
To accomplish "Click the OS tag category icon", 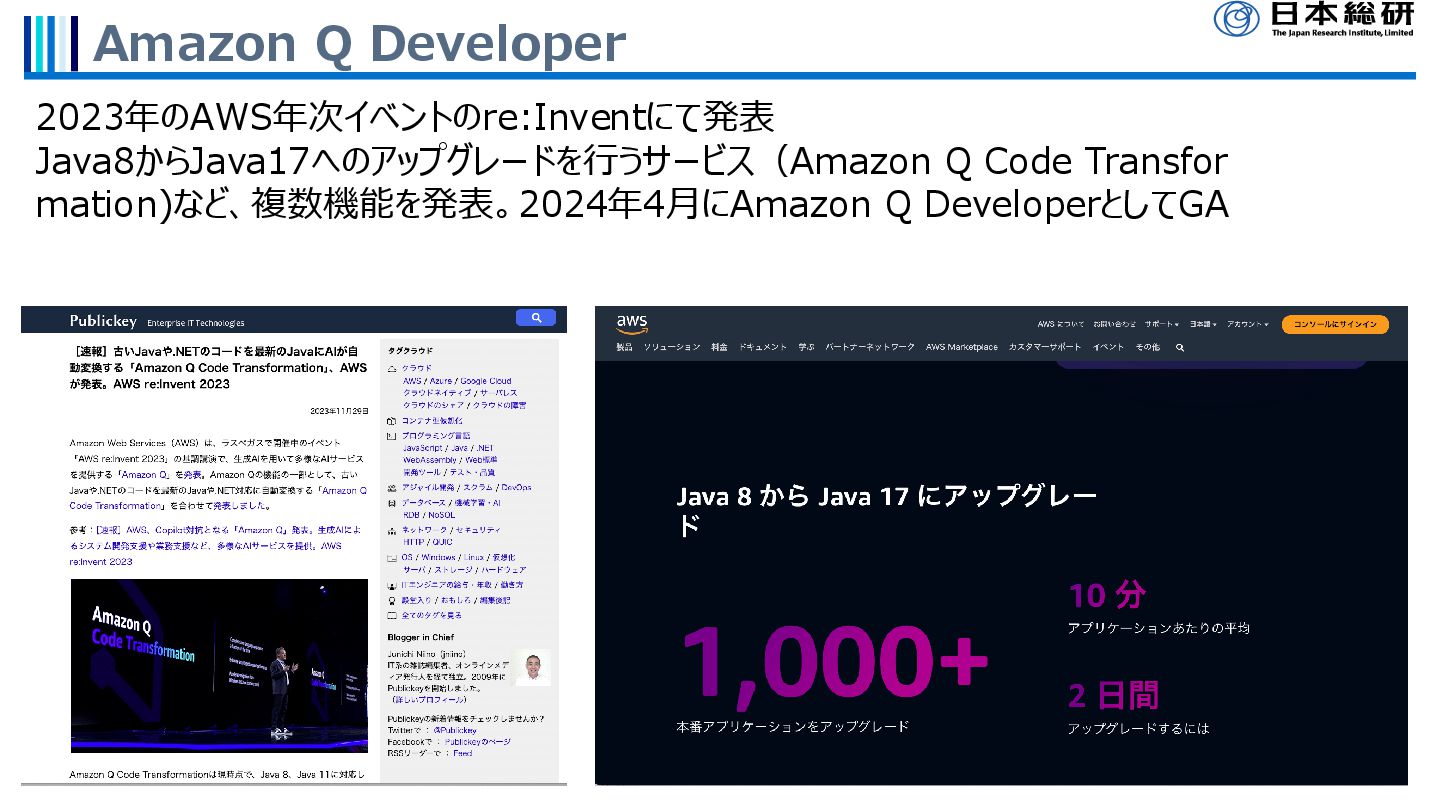I will [392, 557].
